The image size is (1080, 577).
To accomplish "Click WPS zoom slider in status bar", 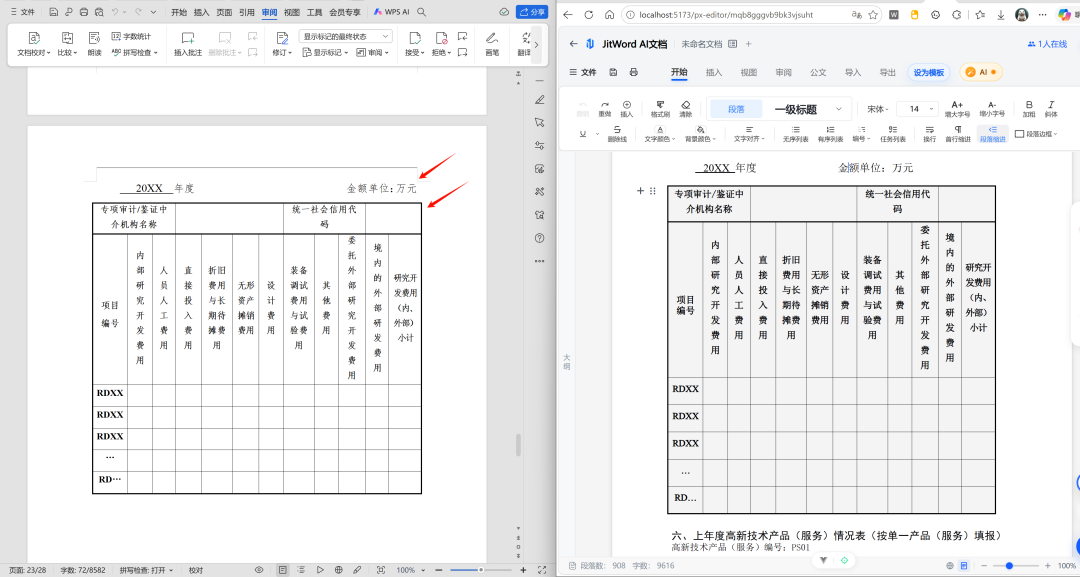I will pyautogui.click(x=481, y=570).
